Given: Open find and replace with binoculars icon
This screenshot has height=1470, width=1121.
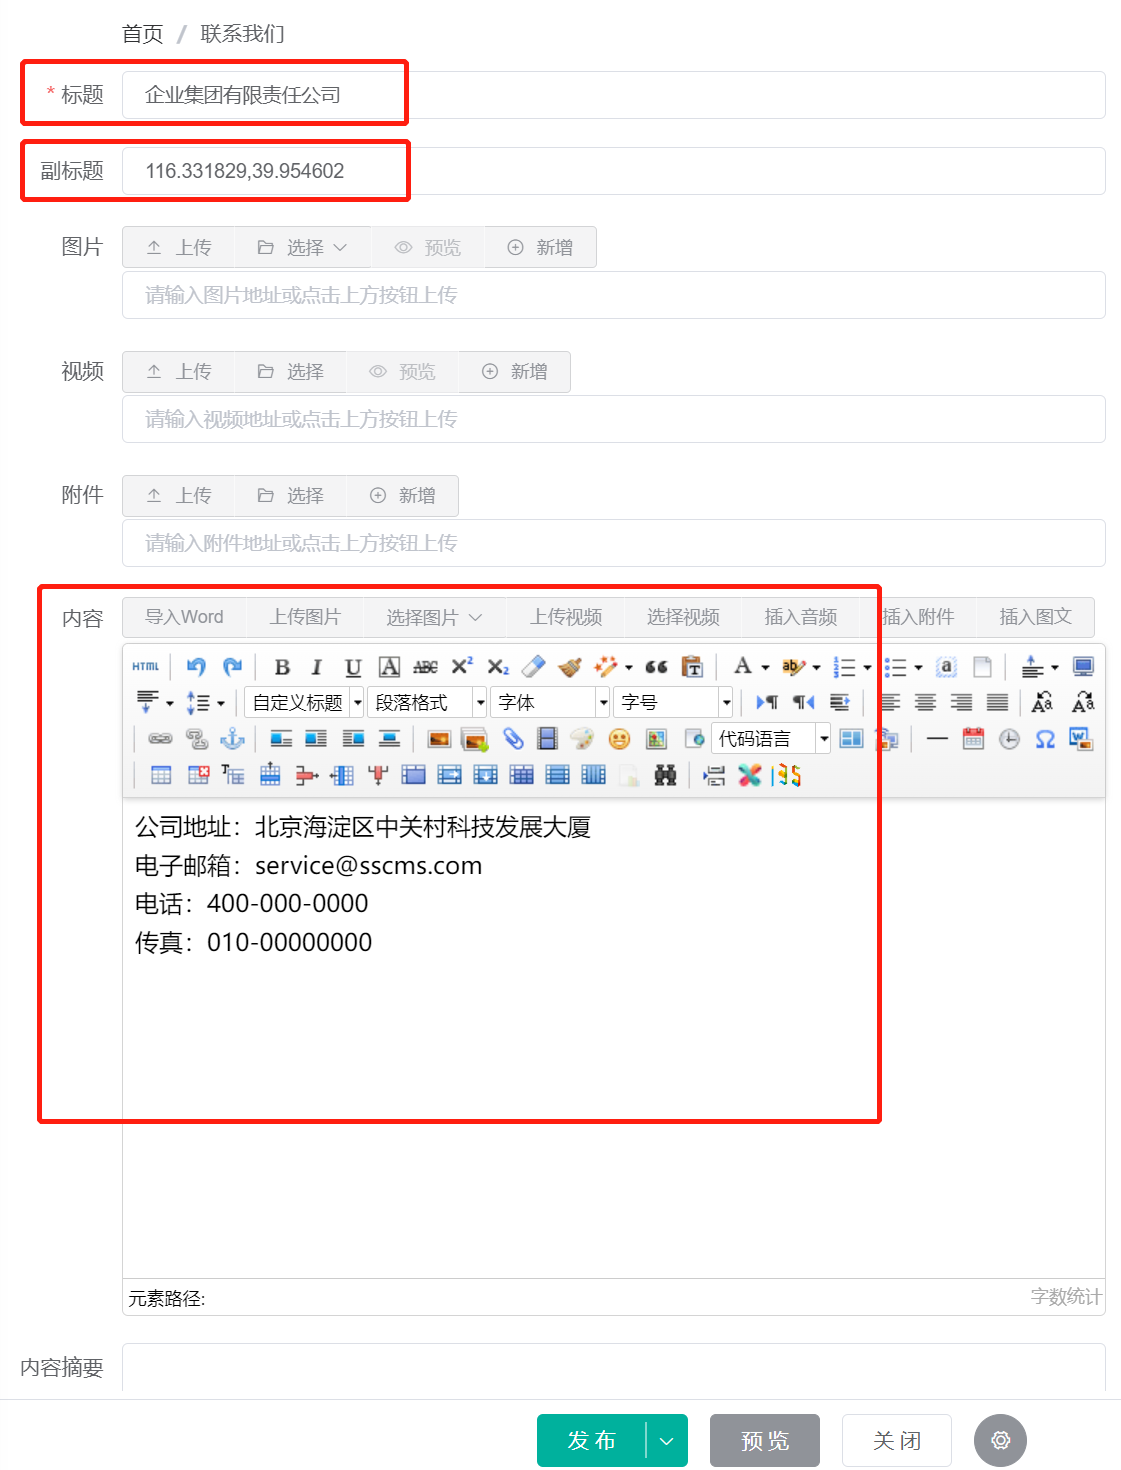Looking at the screenshot, I should 664,775.
